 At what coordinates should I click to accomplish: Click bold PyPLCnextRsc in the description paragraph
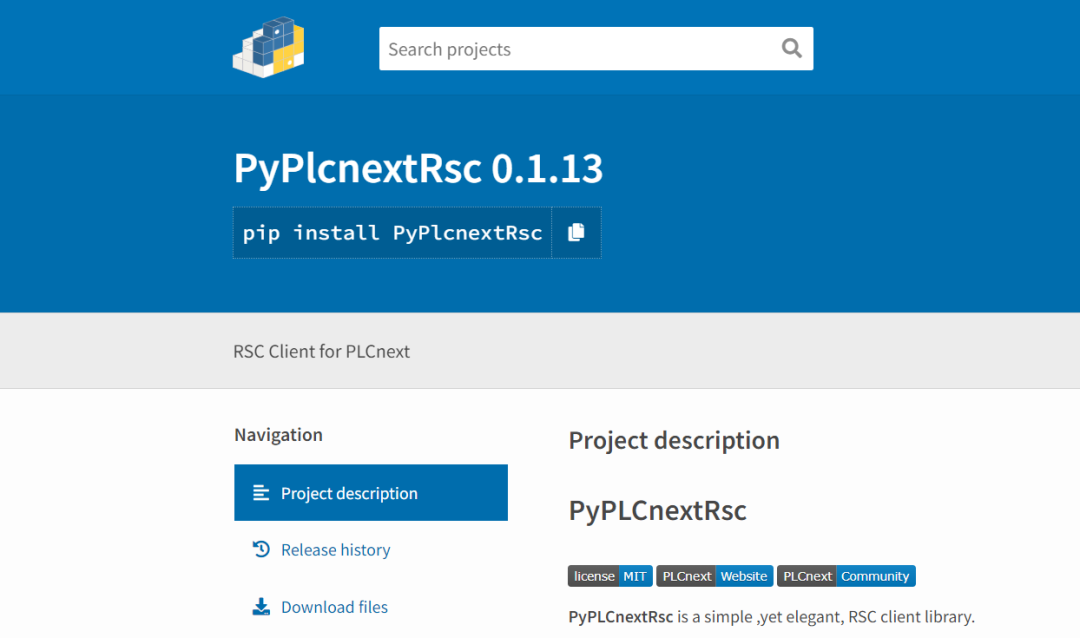pyautogui.click(x=620, y=617)
